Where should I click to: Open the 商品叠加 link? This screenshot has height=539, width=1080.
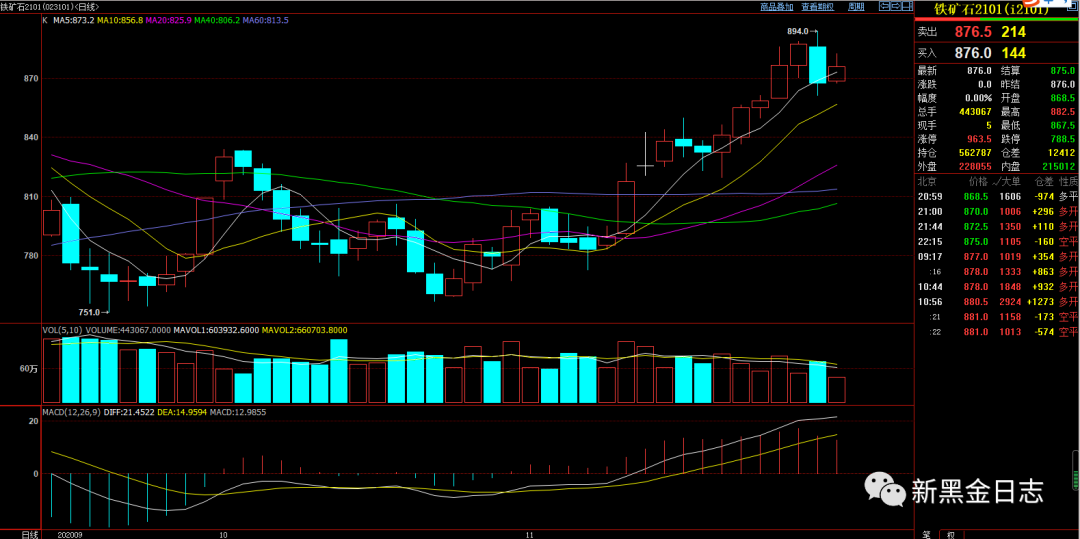click(776, 7)
